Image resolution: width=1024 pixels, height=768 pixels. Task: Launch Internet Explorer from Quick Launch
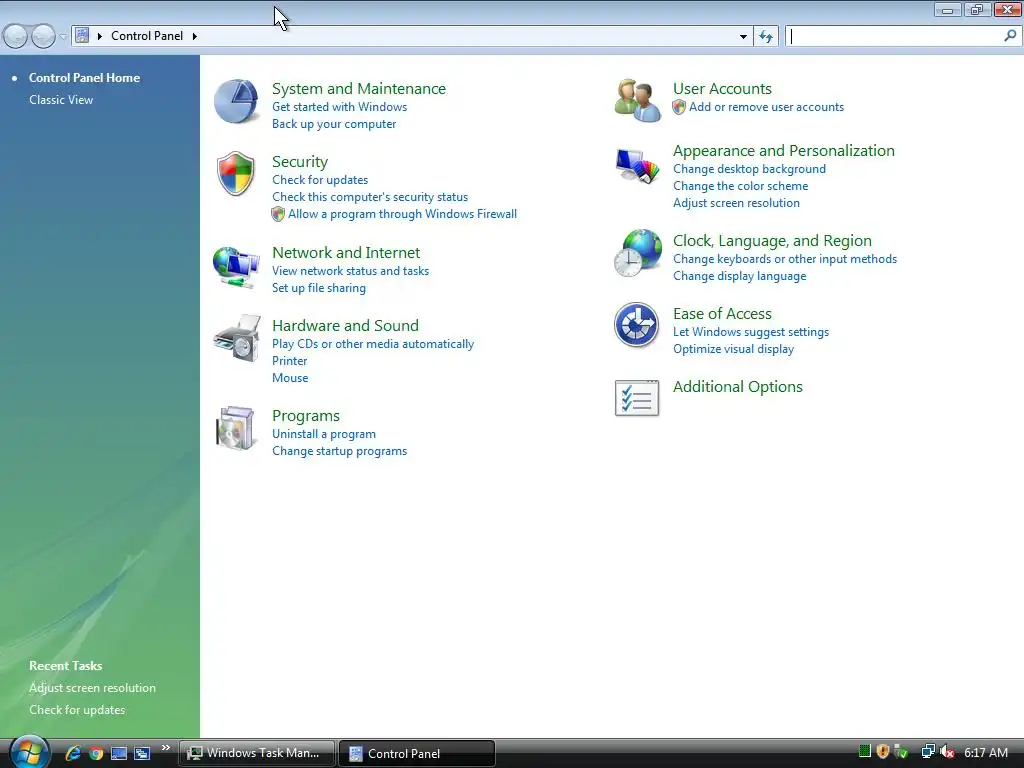[72, 753]
